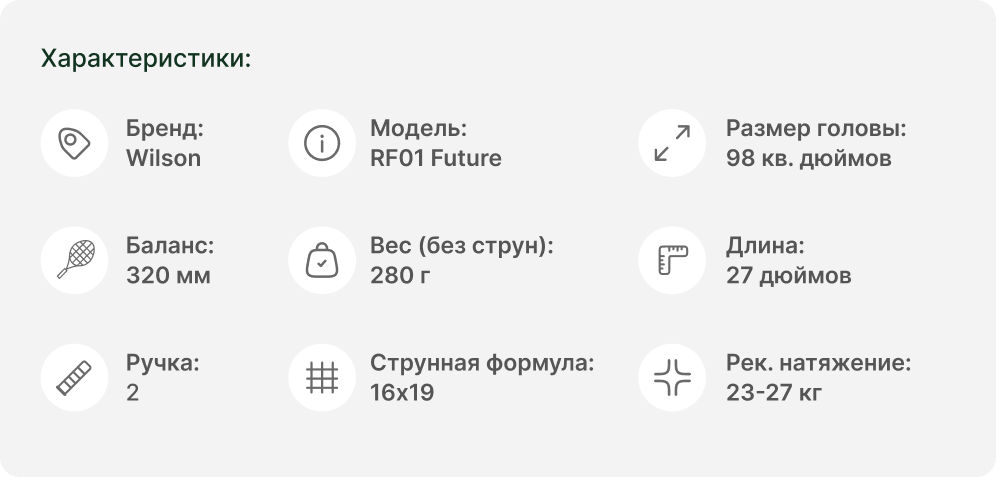
Task: Select the RF01 Future model text
Action: [x=435, y=158]
